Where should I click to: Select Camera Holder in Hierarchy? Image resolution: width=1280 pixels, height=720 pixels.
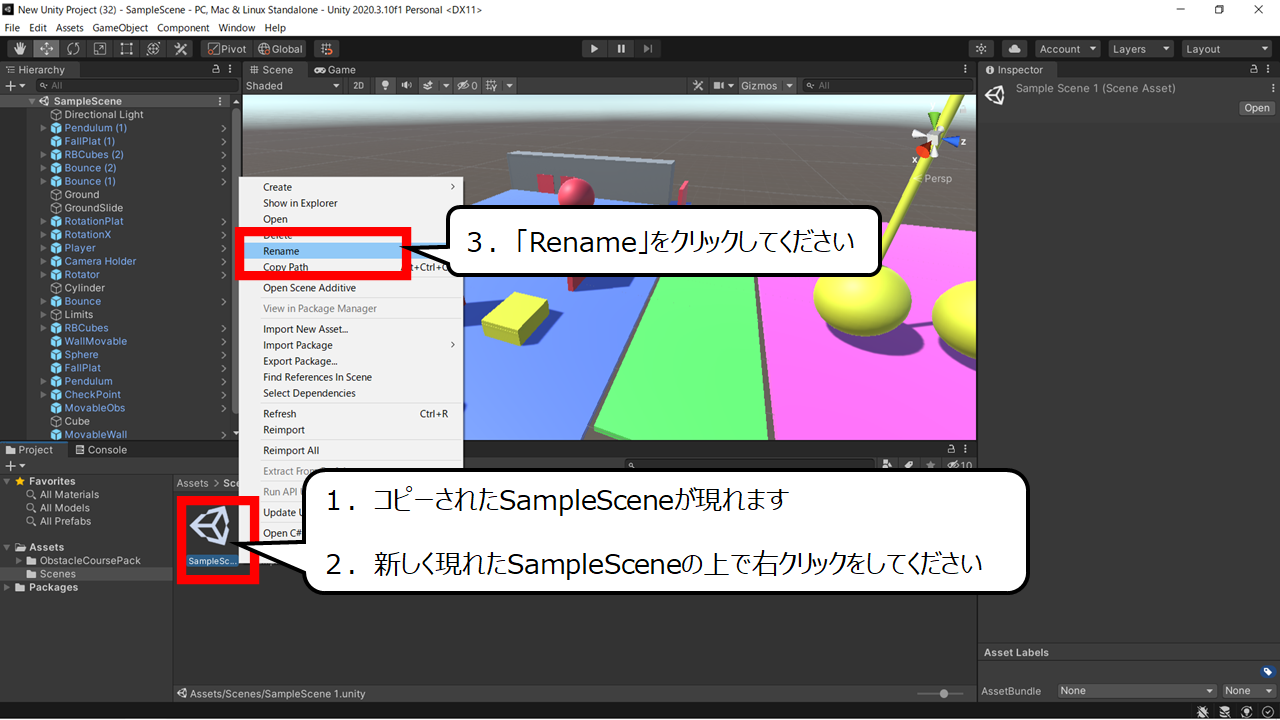[100, 261]
